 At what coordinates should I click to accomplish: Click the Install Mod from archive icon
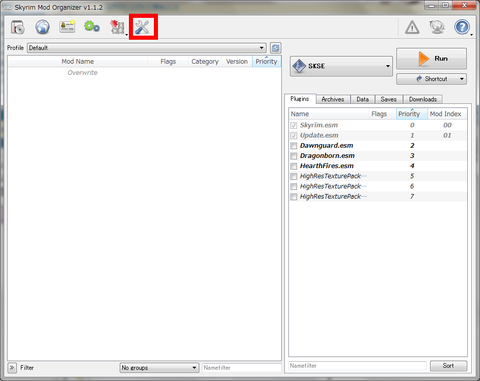coord(18,27)
